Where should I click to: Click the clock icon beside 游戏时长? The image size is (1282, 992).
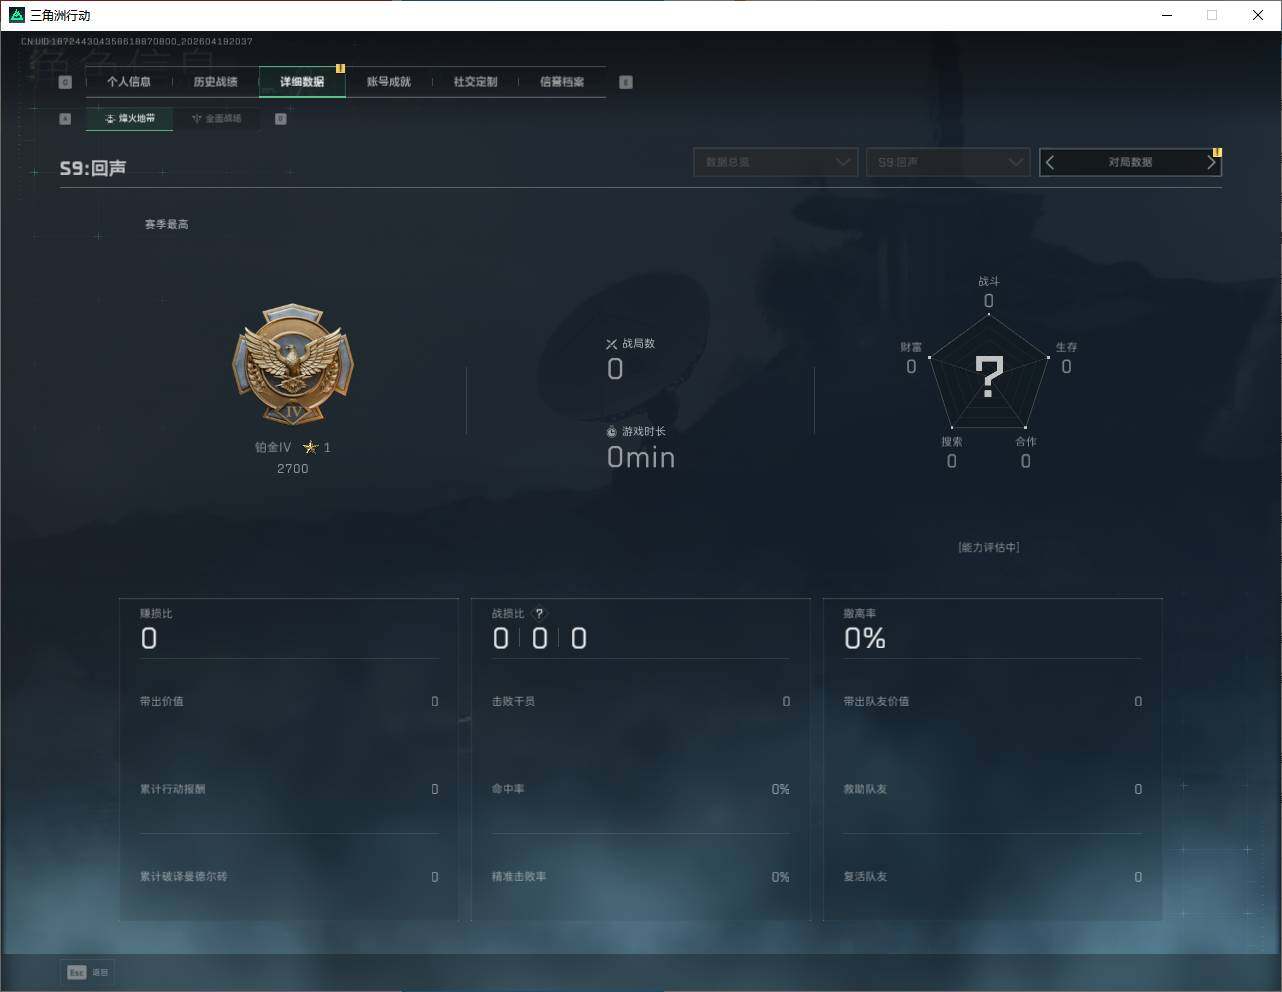(x=612, y=432)
